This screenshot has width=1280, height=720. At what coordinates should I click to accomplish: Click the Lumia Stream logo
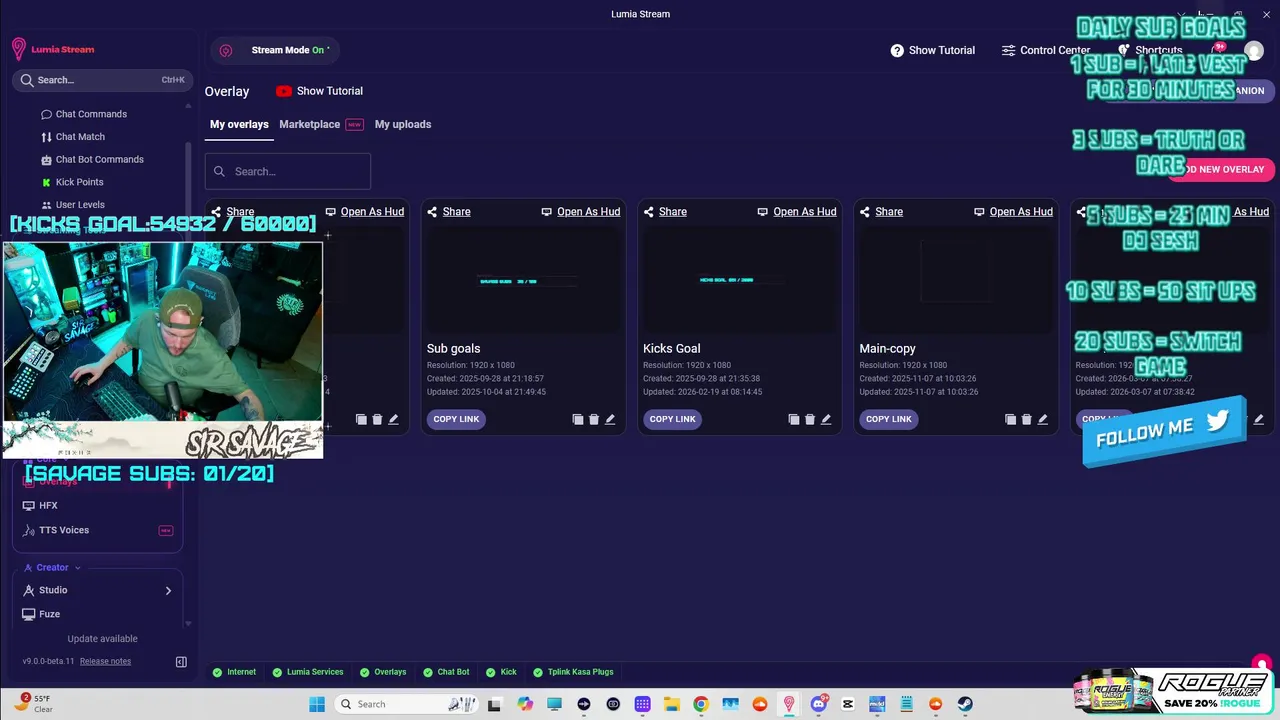pos(53,49)
